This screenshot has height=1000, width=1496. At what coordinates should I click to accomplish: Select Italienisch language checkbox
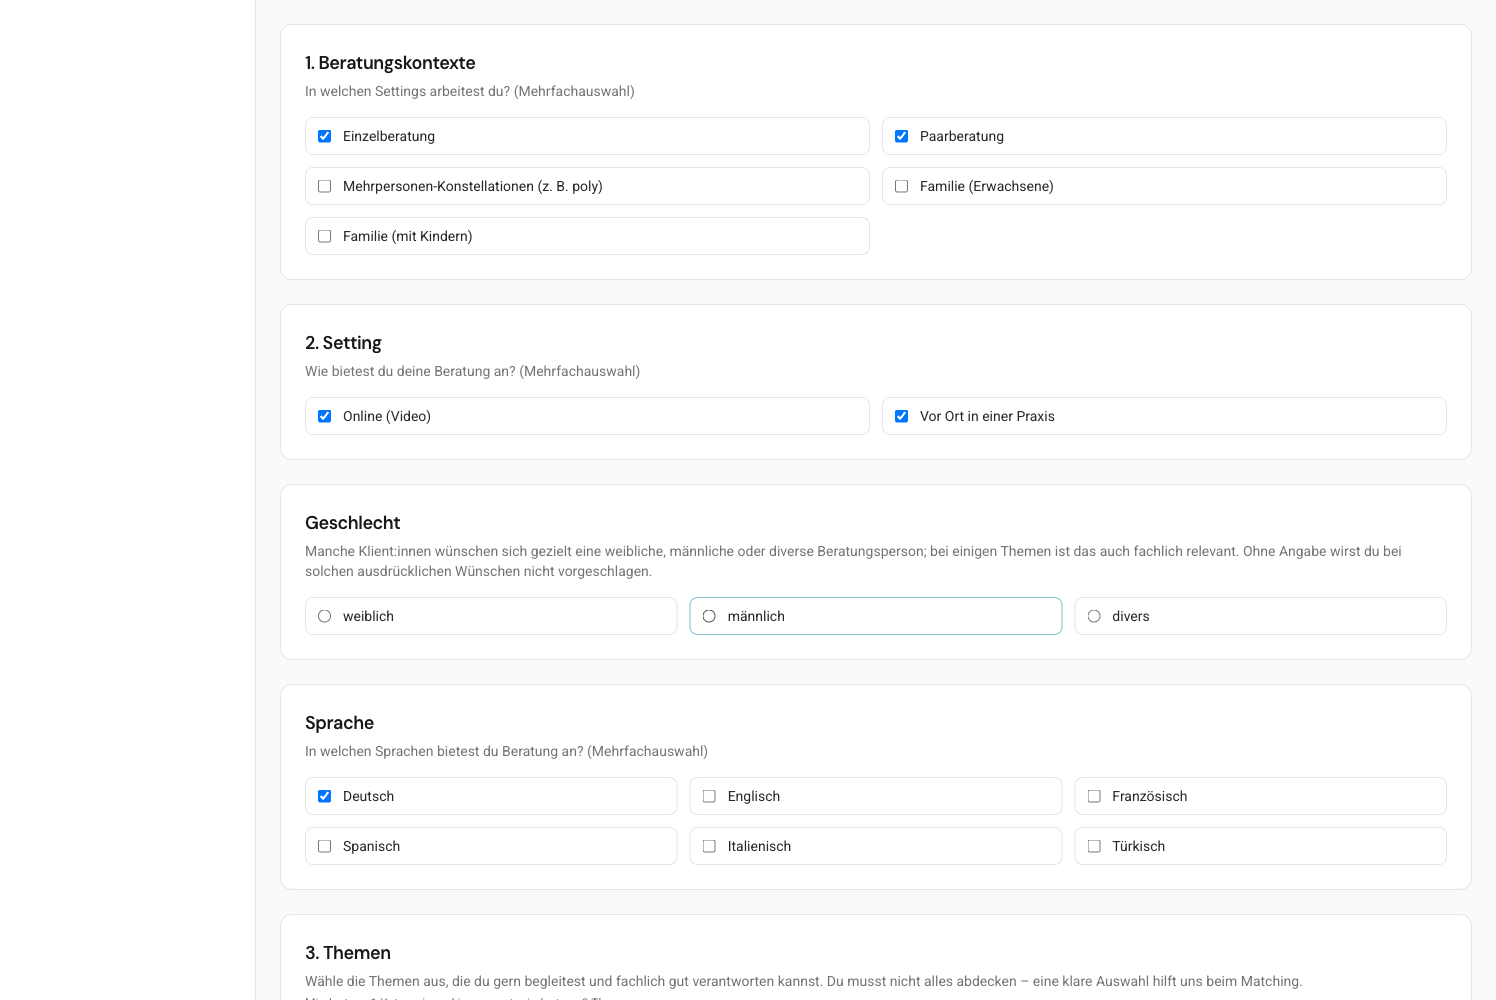709,846
